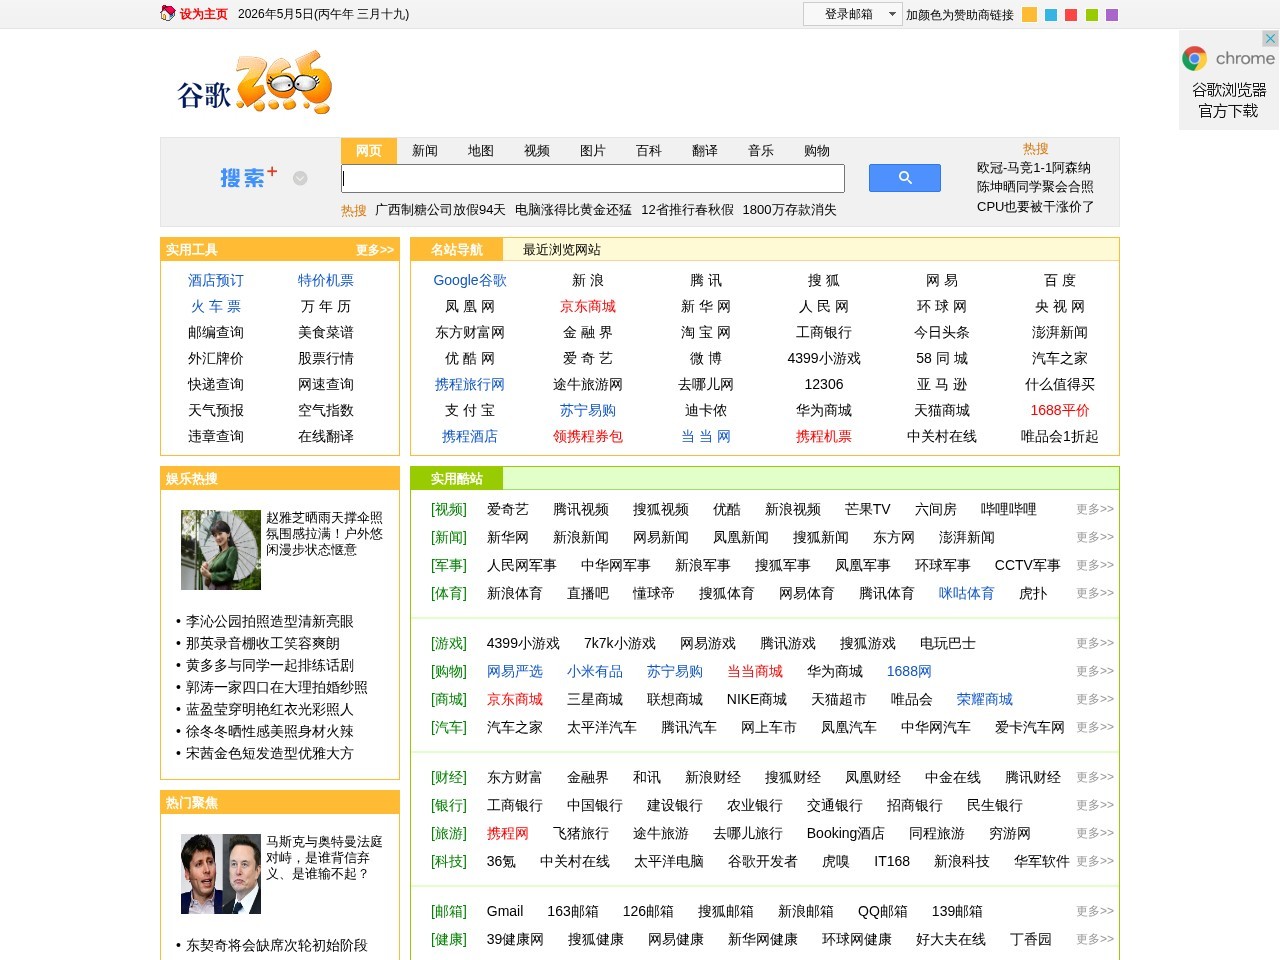The image size is (1280, 960).
Task: Open 1688平价 link
Action: click(x=1060, y=410)
